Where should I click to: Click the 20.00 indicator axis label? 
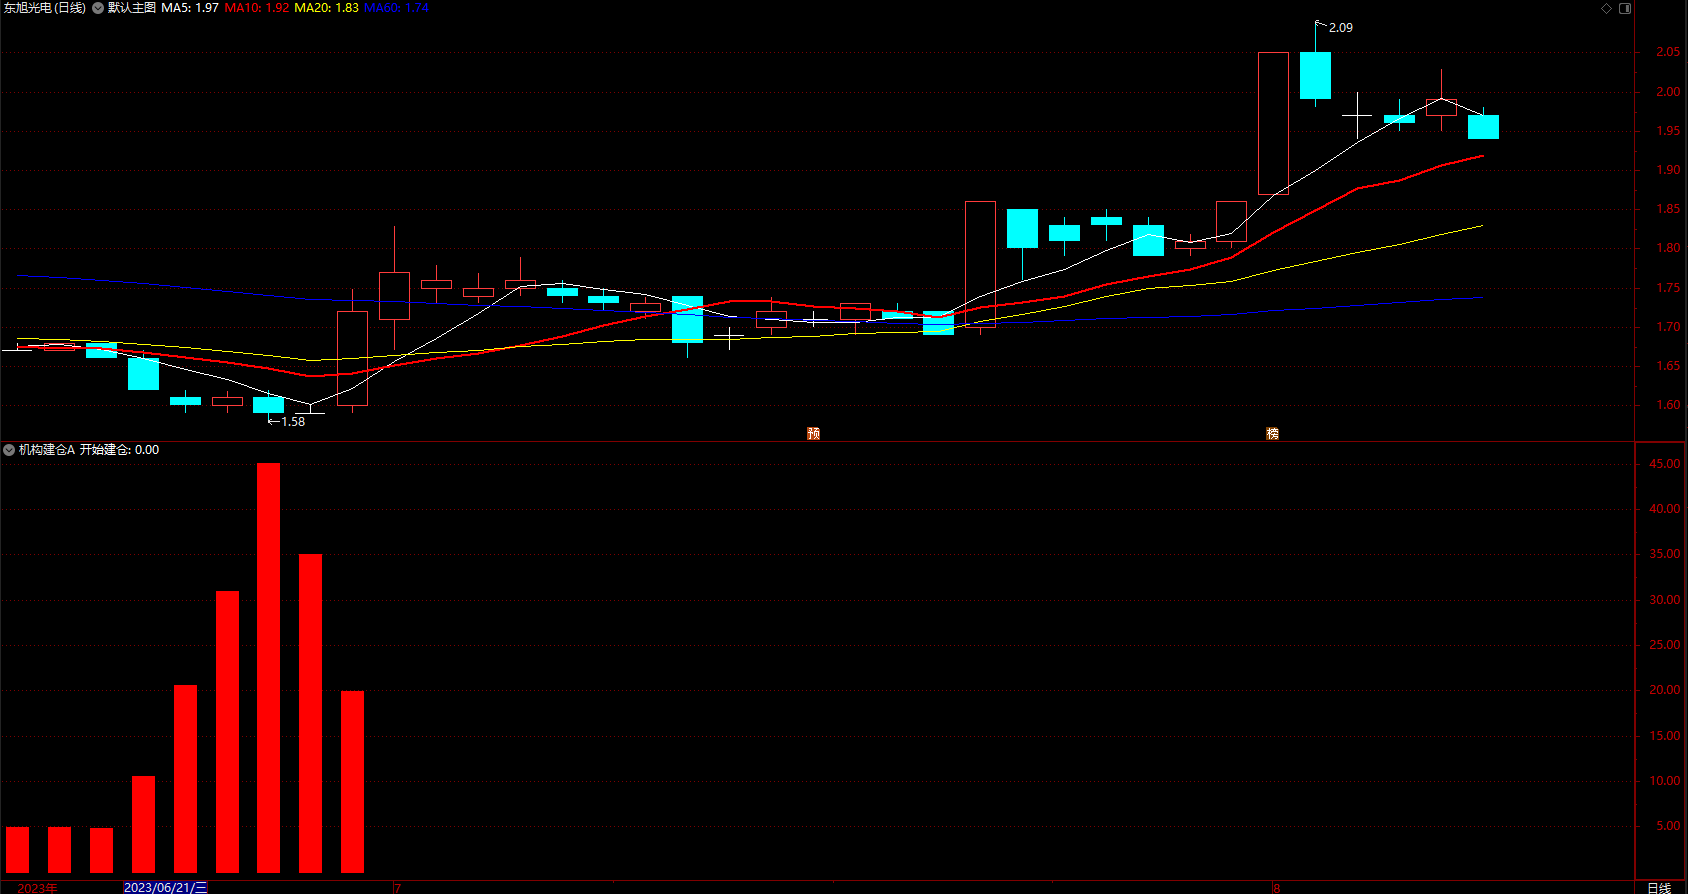[x=1665, y=690]
